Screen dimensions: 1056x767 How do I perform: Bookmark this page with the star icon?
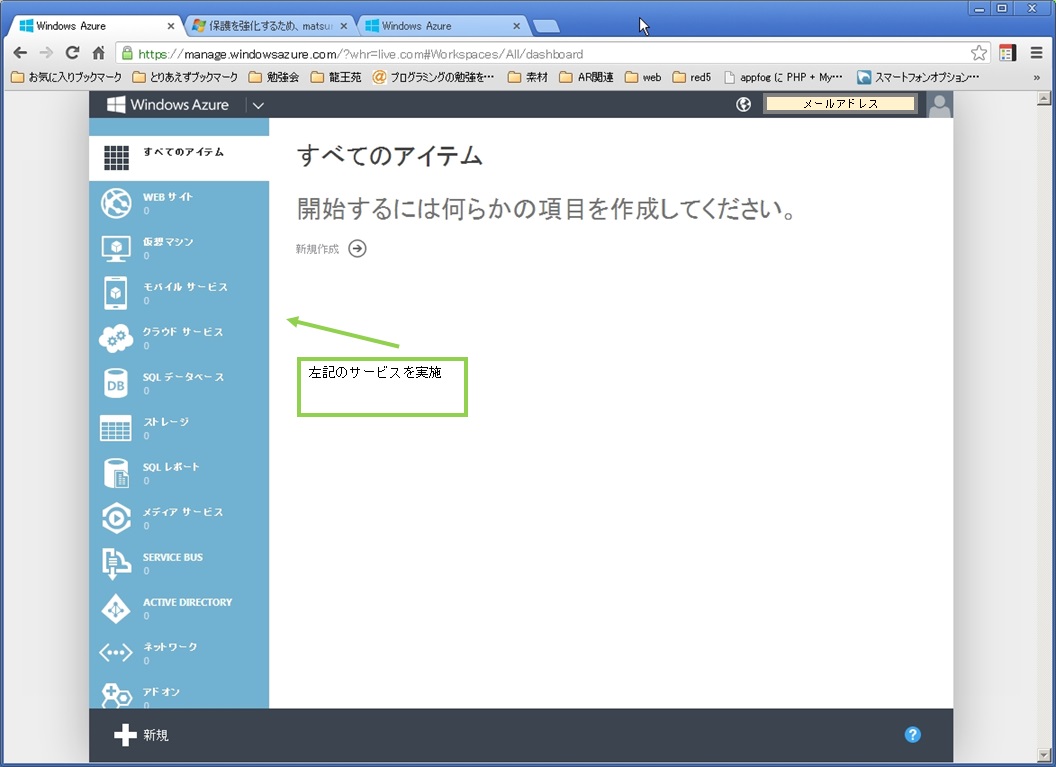click(979, 53)
